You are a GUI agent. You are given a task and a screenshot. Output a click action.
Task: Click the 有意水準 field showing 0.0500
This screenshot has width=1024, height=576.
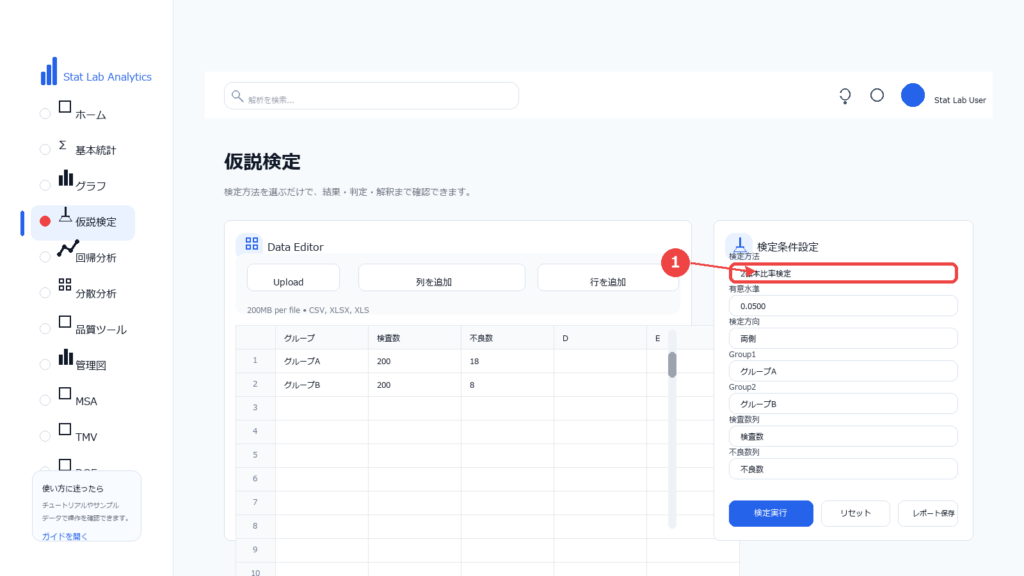(x=843, y=306)
